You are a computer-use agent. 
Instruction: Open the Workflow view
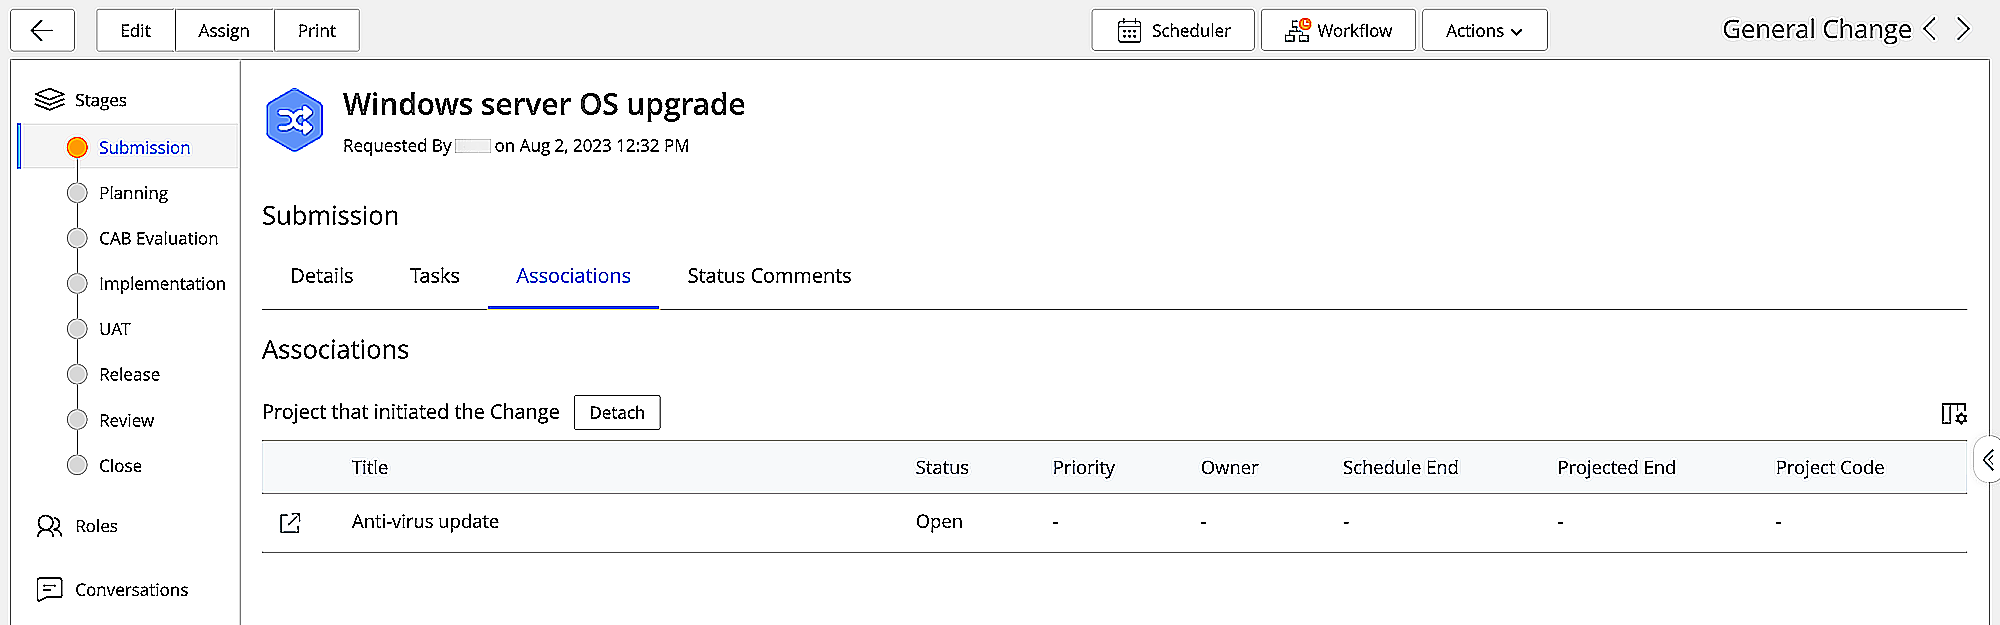1338,31
